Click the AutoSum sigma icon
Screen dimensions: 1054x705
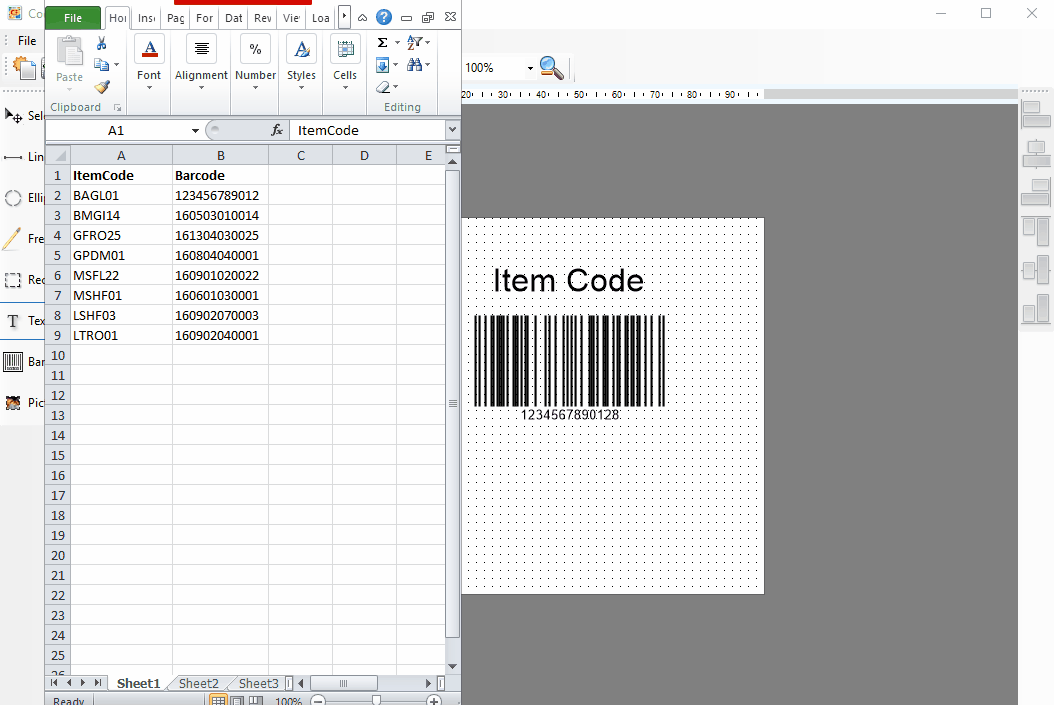382,42
